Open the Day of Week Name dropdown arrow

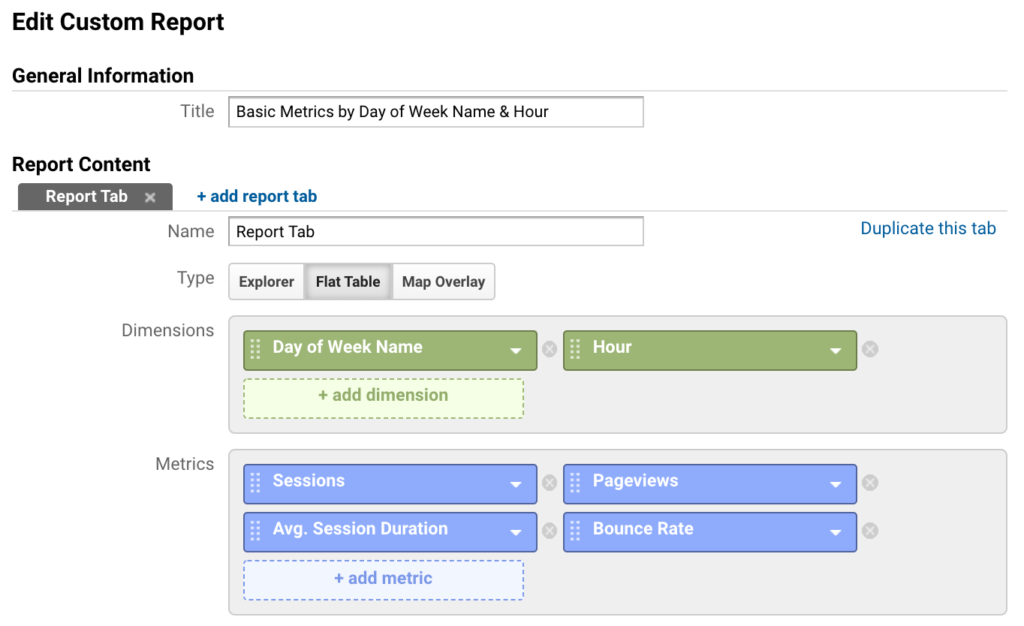click(516, 351)
